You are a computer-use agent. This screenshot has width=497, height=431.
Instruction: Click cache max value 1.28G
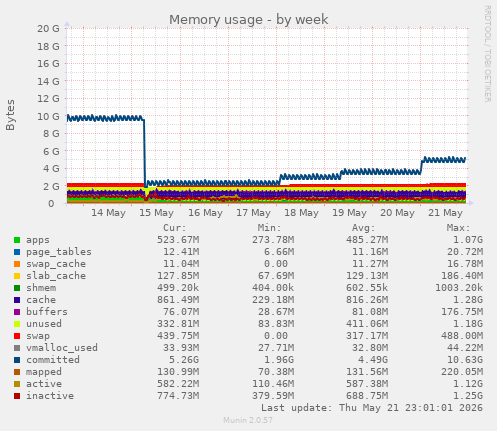pyautogui.click(x=468, y=300)
